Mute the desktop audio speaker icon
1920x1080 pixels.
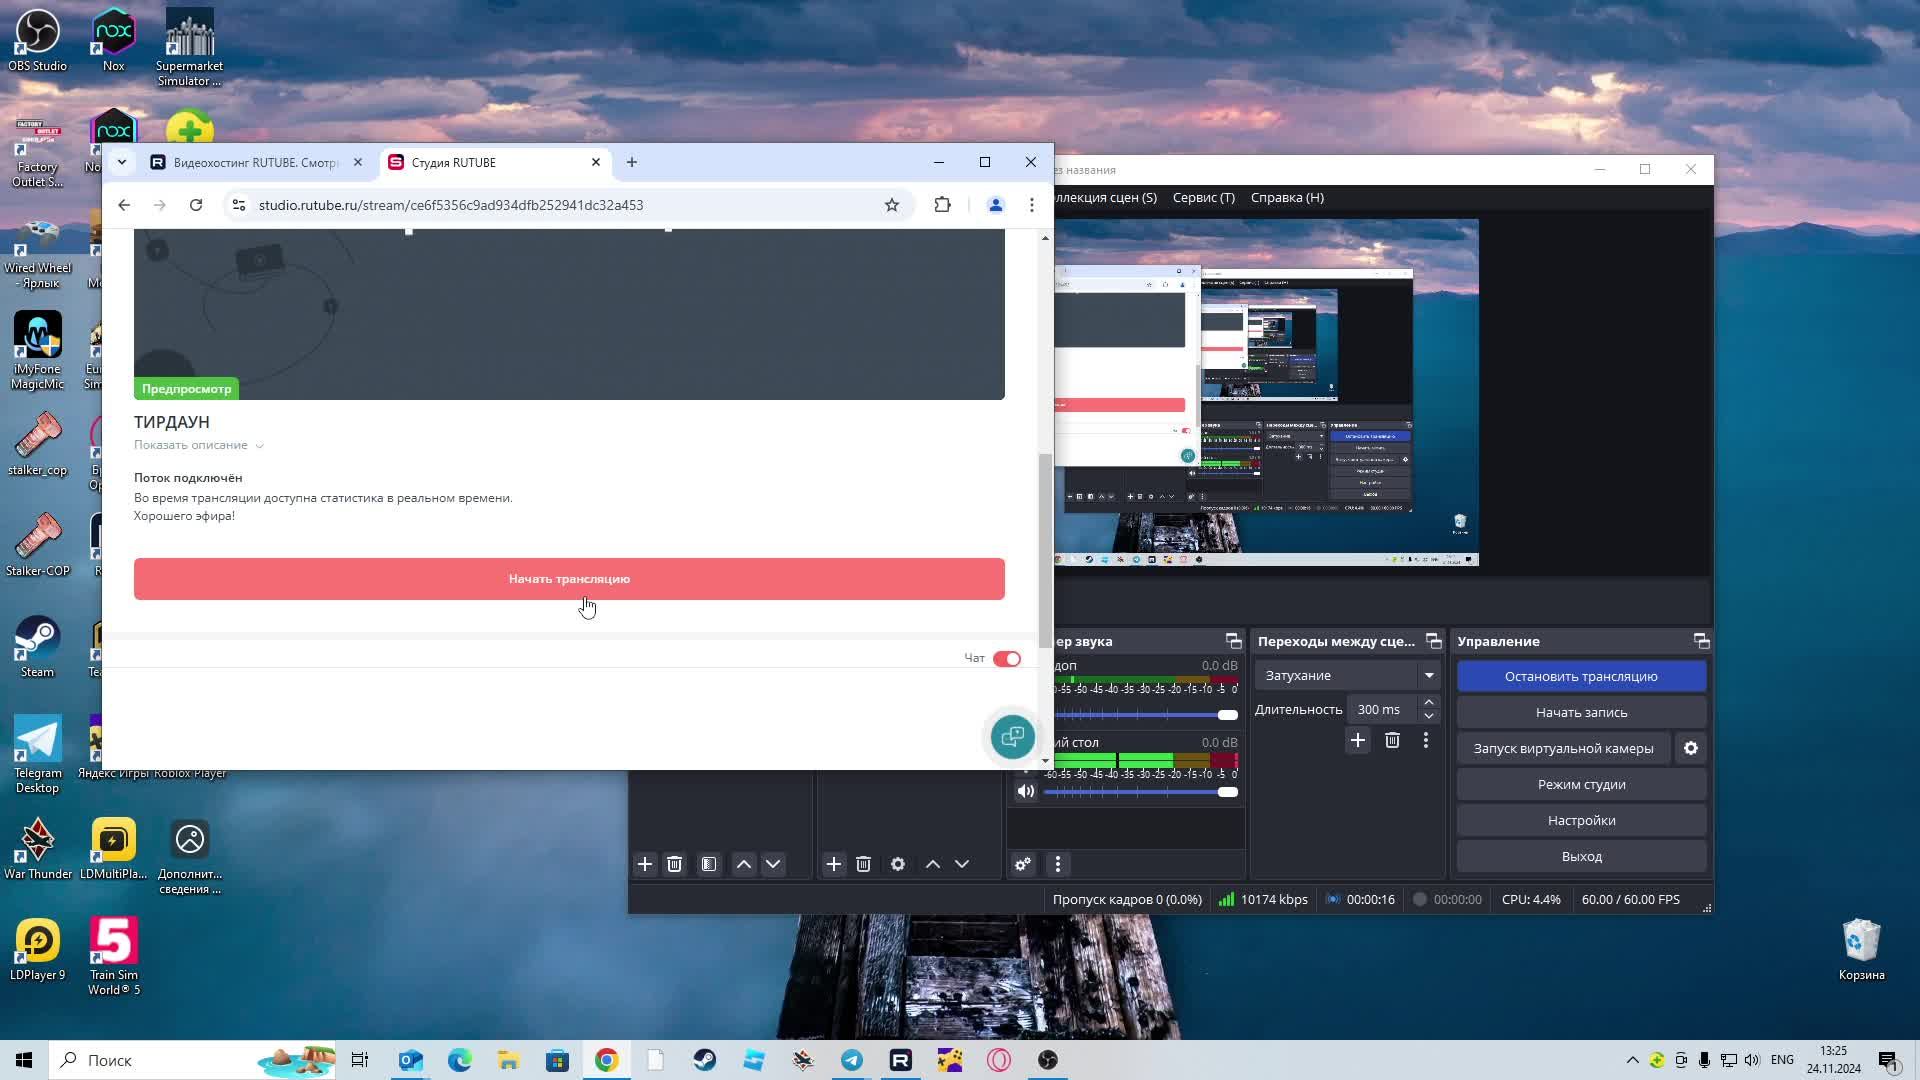click(x=1026, y=791)
